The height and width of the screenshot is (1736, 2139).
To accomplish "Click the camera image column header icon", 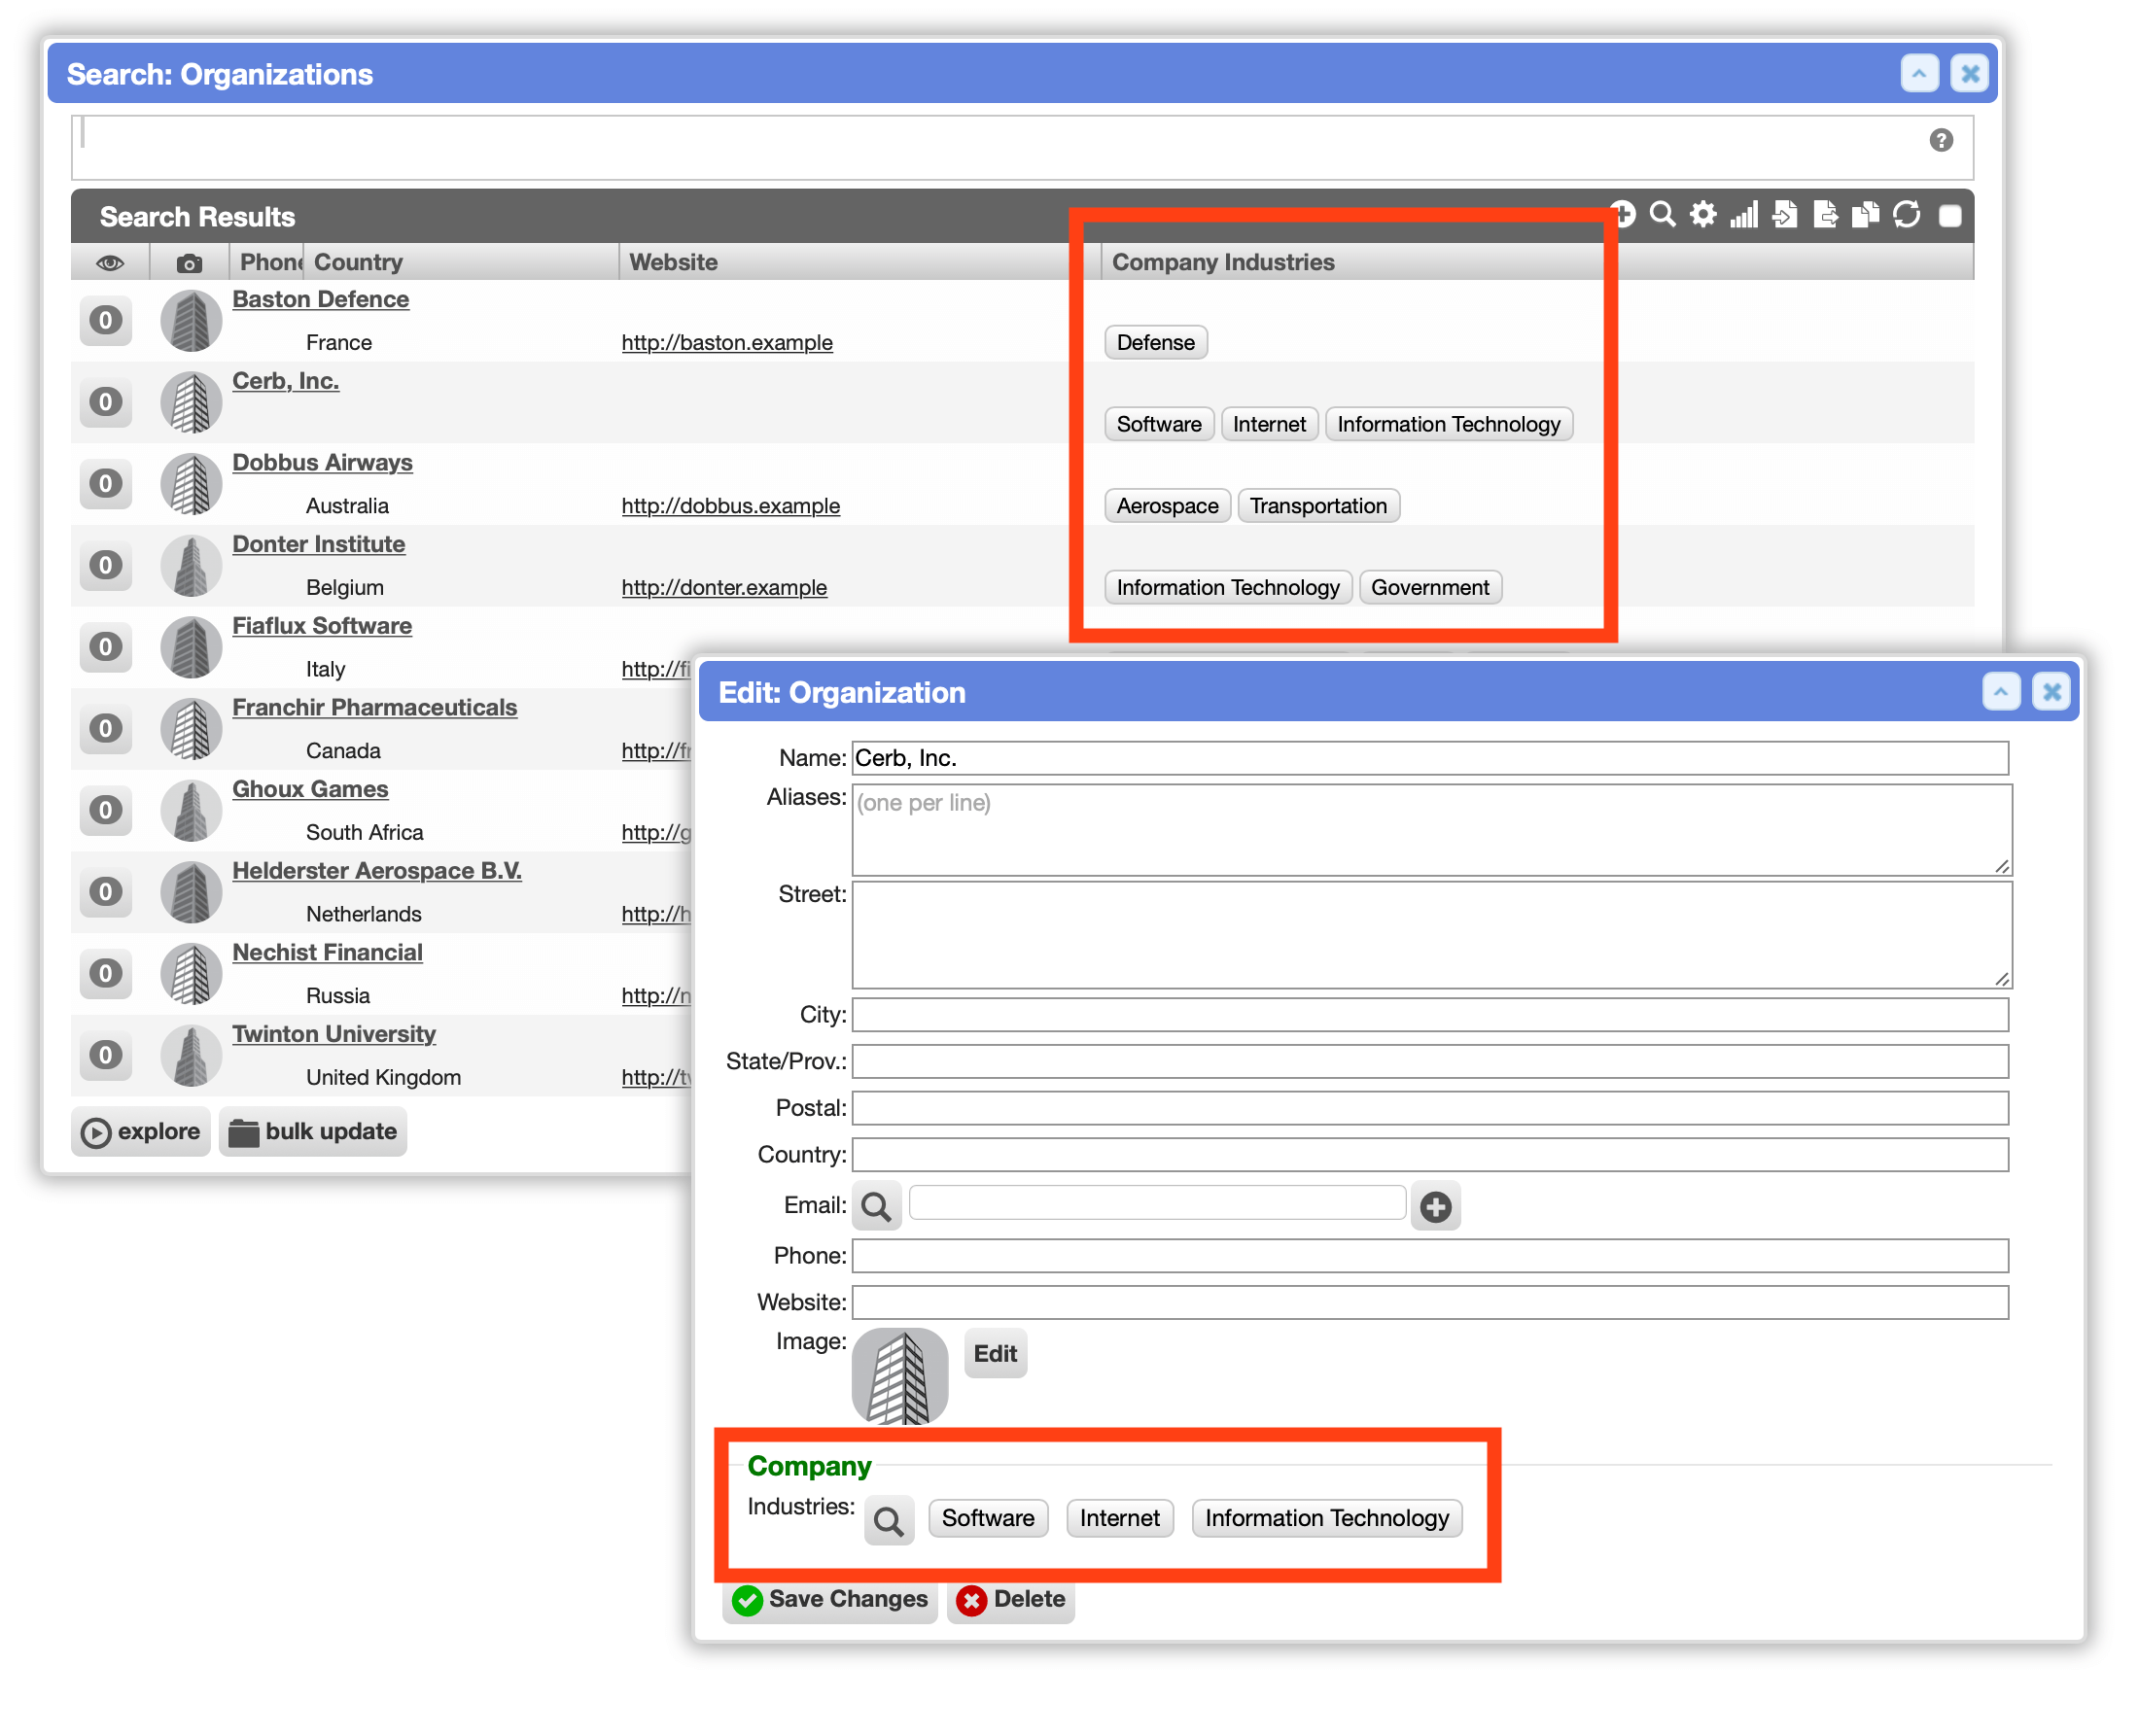I will (189, 263).
